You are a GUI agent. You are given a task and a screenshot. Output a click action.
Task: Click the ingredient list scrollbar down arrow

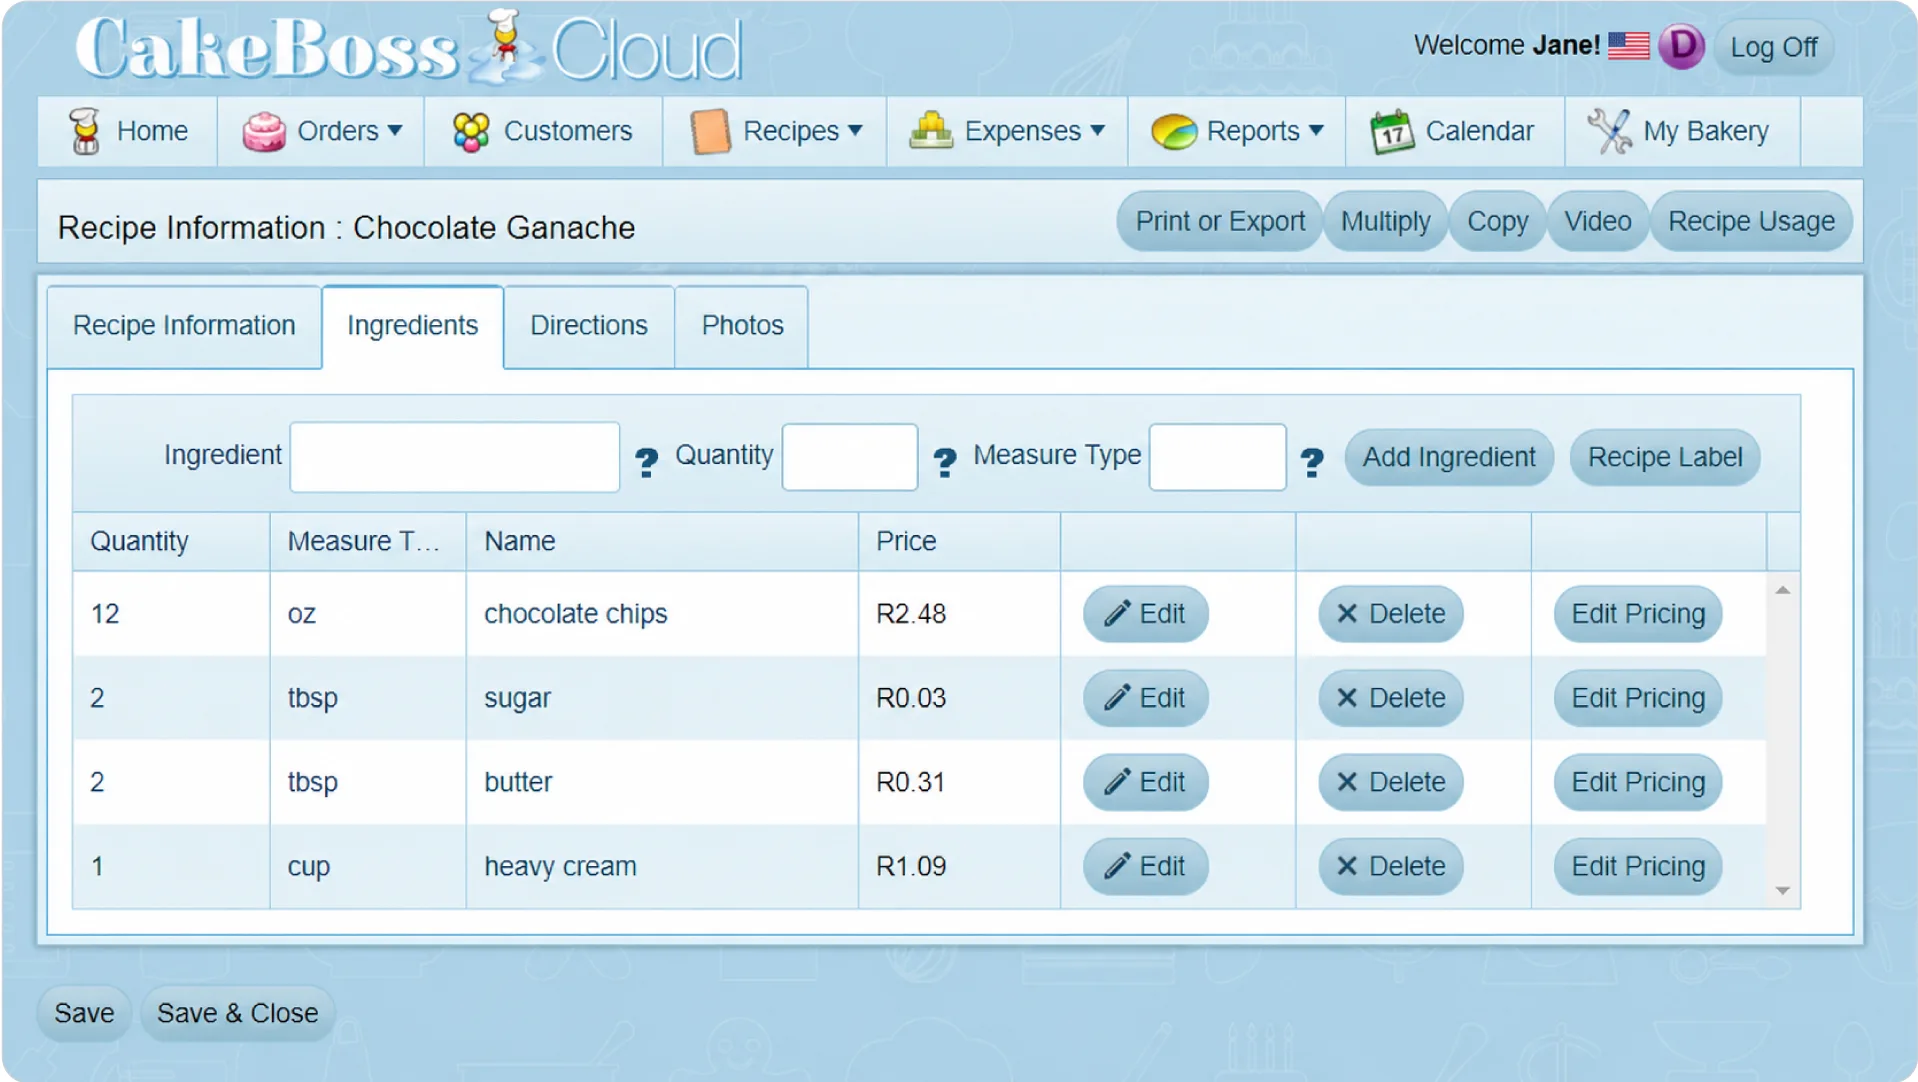point(1783,890)
